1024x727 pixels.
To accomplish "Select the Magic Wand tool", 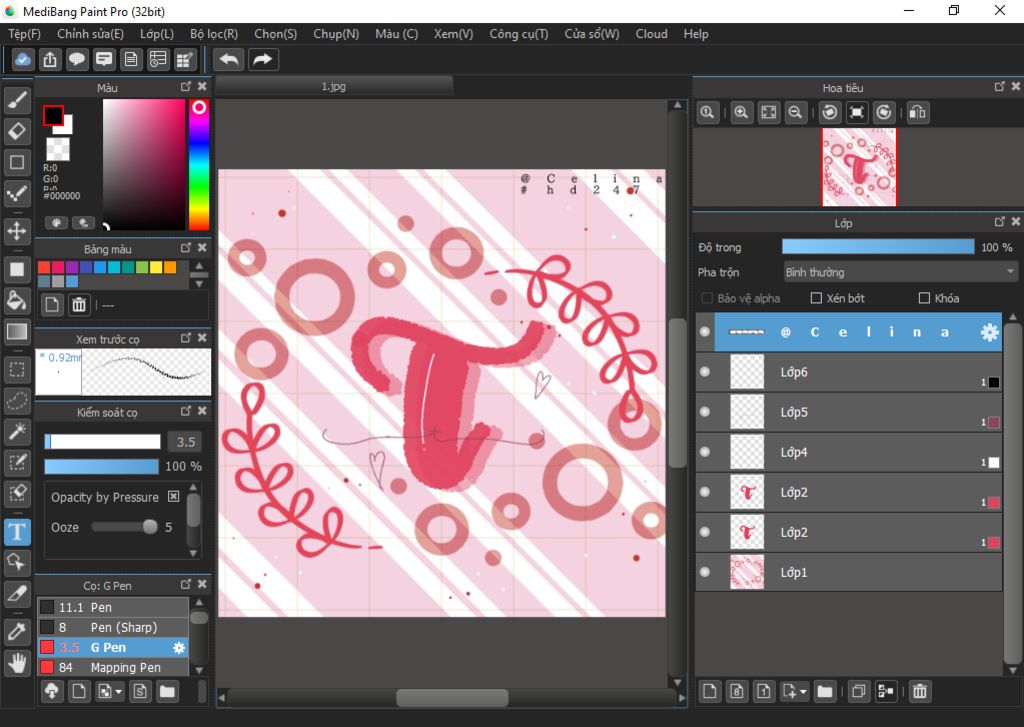I will 18,431.
